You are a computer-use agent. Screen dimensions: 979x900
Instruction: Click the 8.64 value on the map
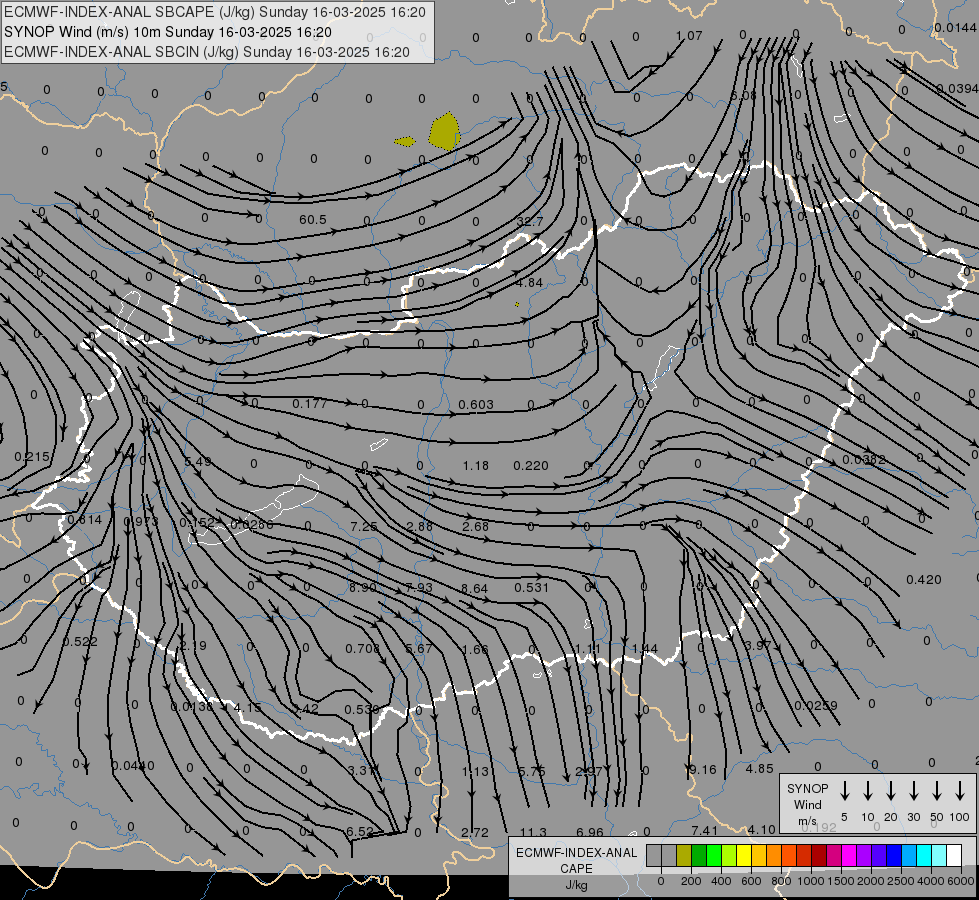click(x=475, y=588)
